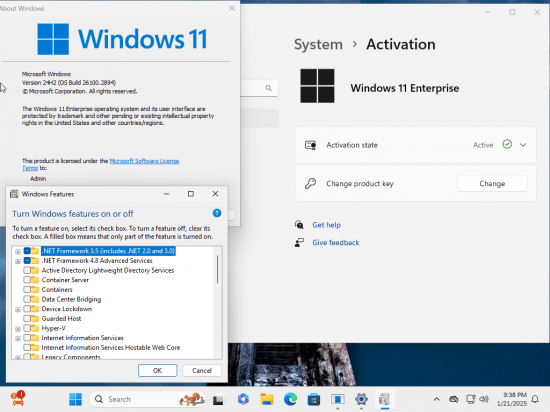Click Change product key button
This screenshot has height=412, width=550.
pyautogui.click(x=492, y=183)
